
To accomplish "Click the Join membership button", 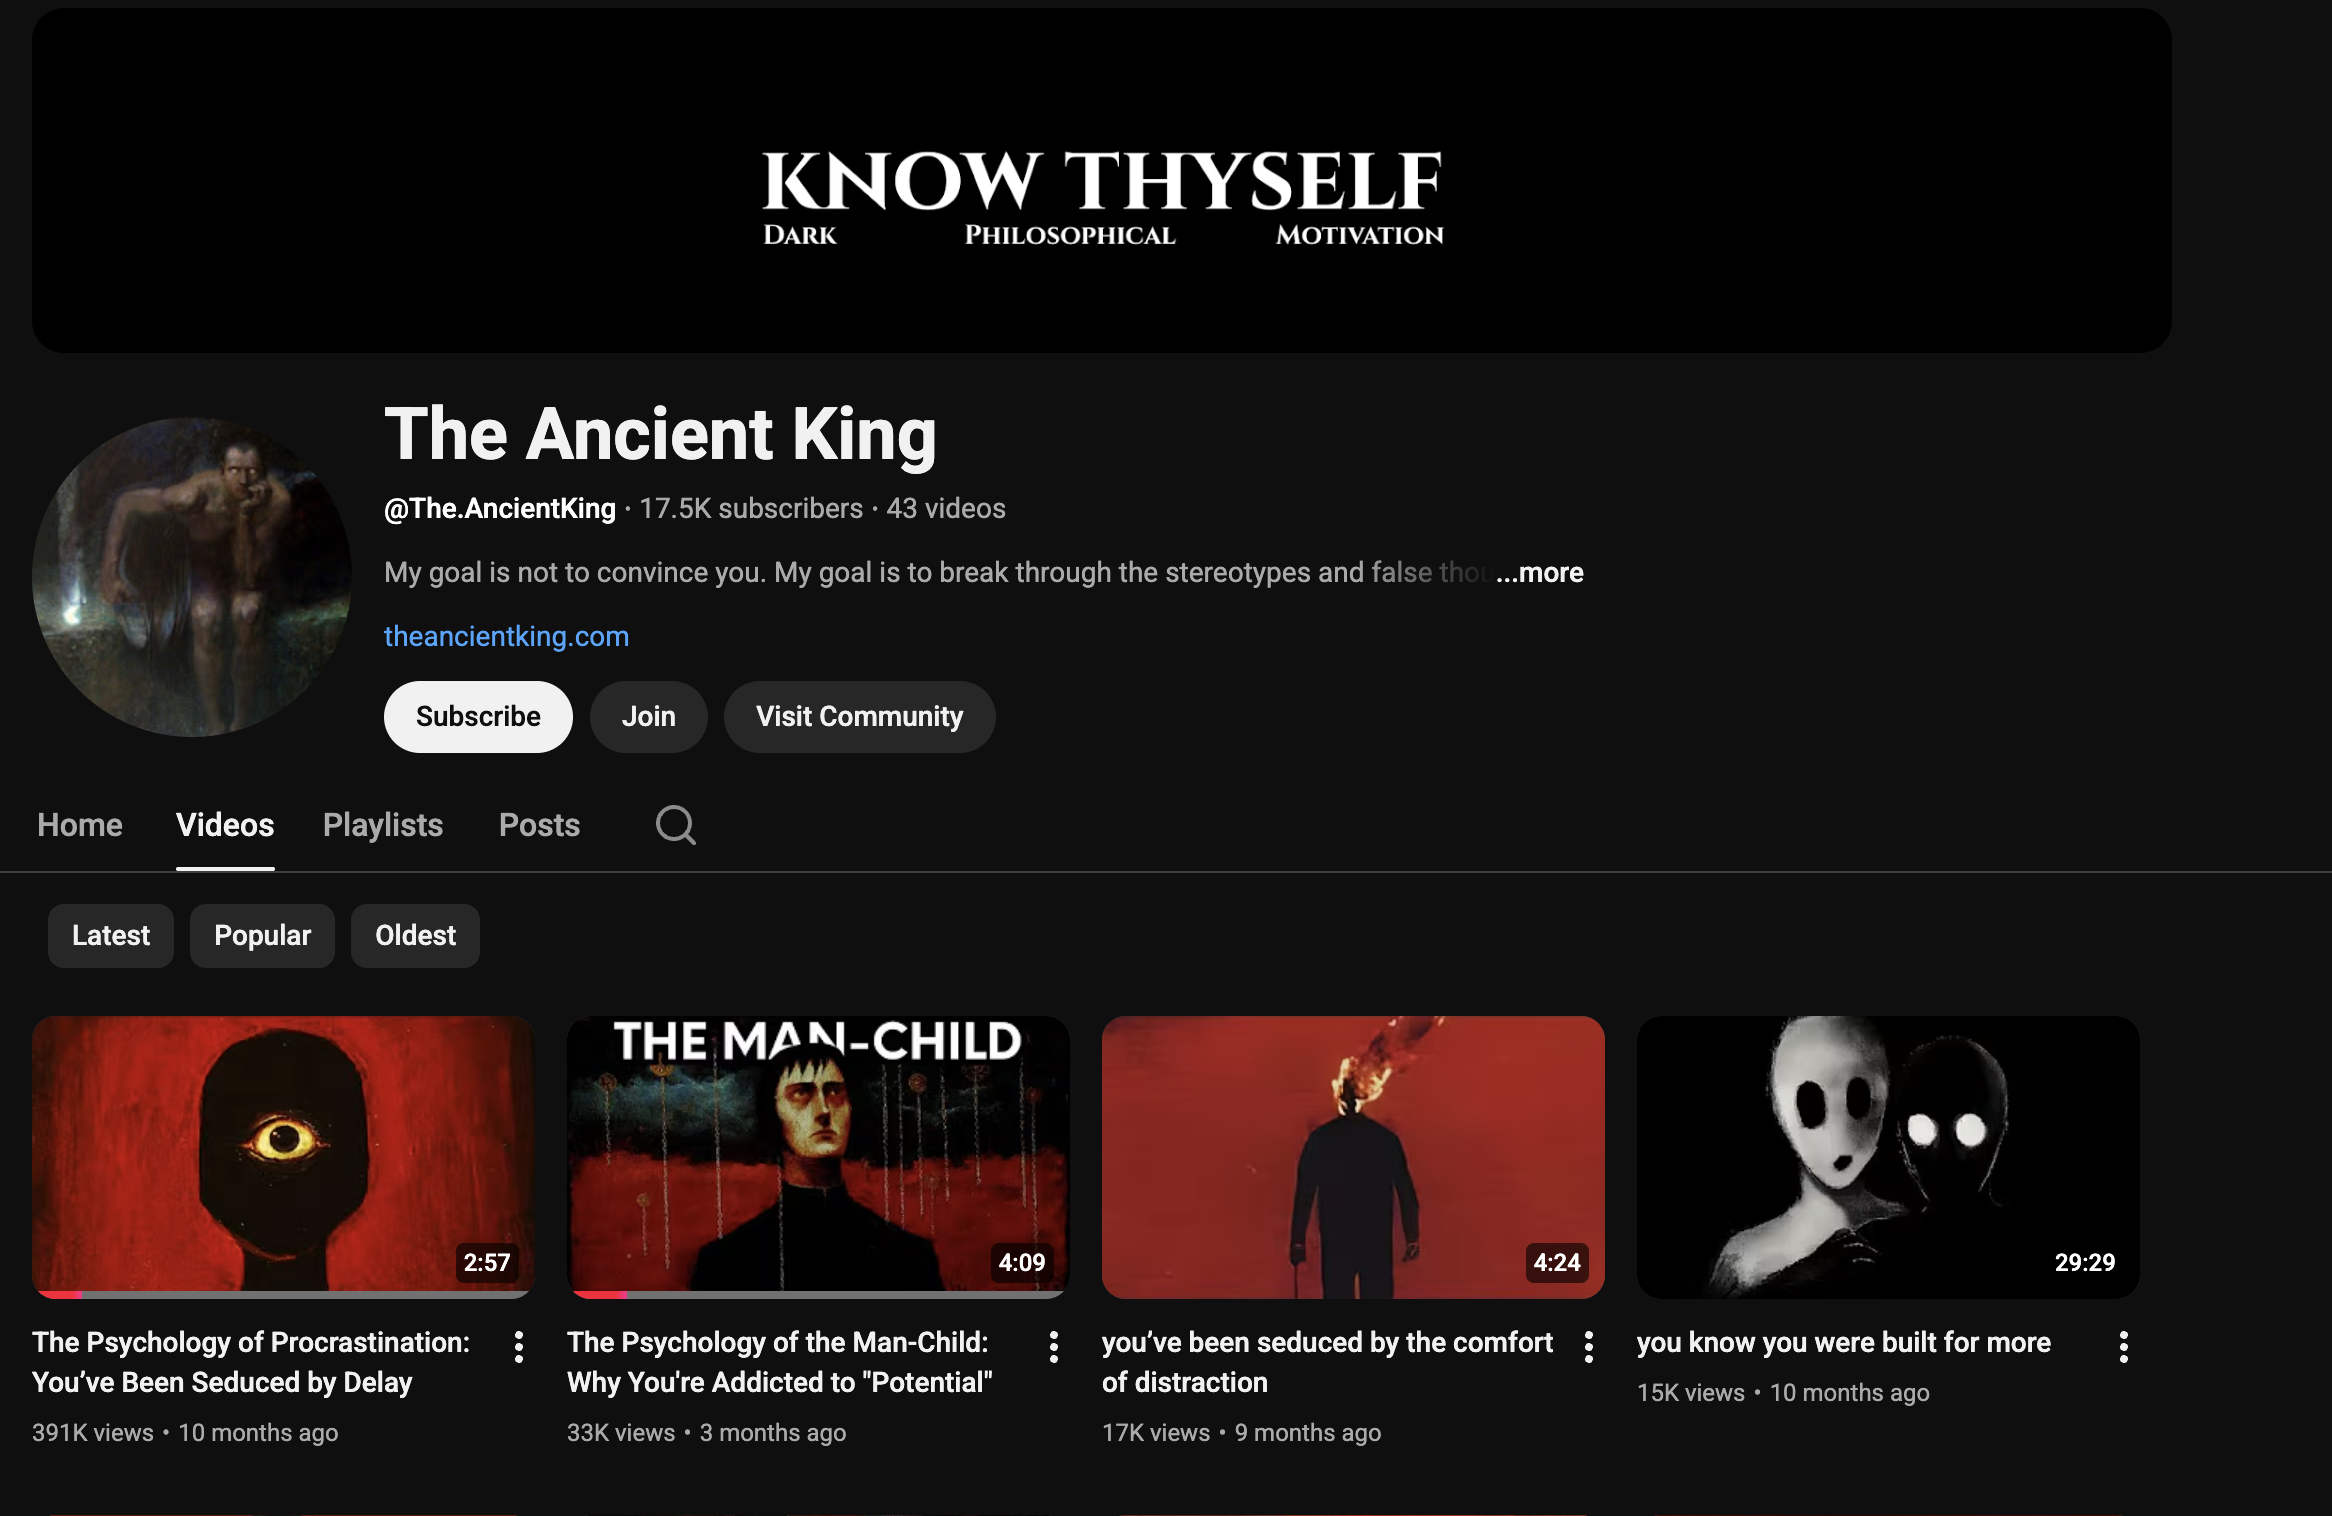I will tap(649, 717).
